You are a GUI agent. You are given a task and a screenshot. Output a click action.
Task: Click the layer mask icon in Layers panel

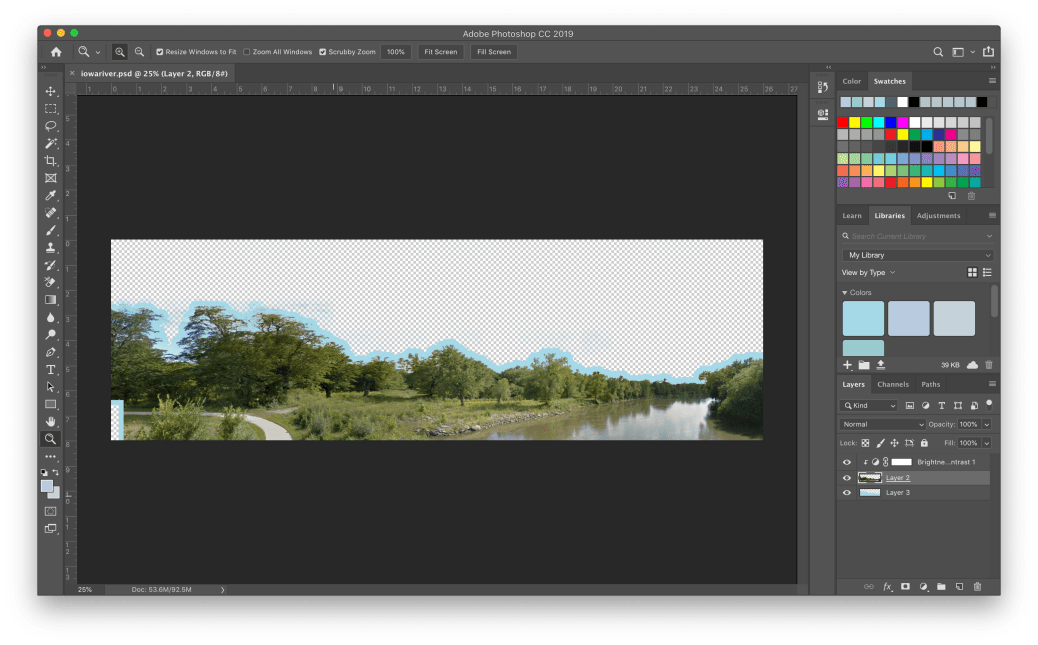pos(905,587)
